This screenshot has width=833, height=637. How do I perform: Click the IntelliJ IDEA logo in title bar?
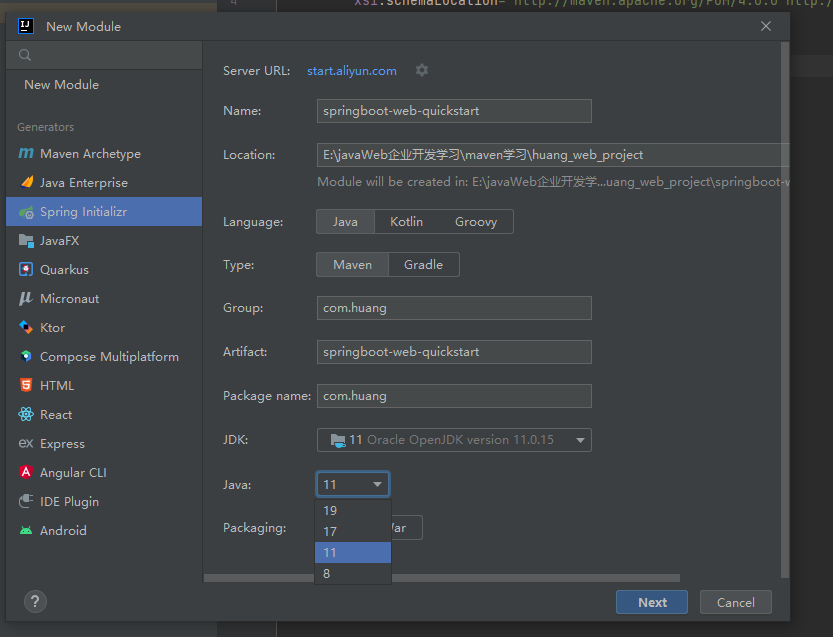(x=26, y=26)
